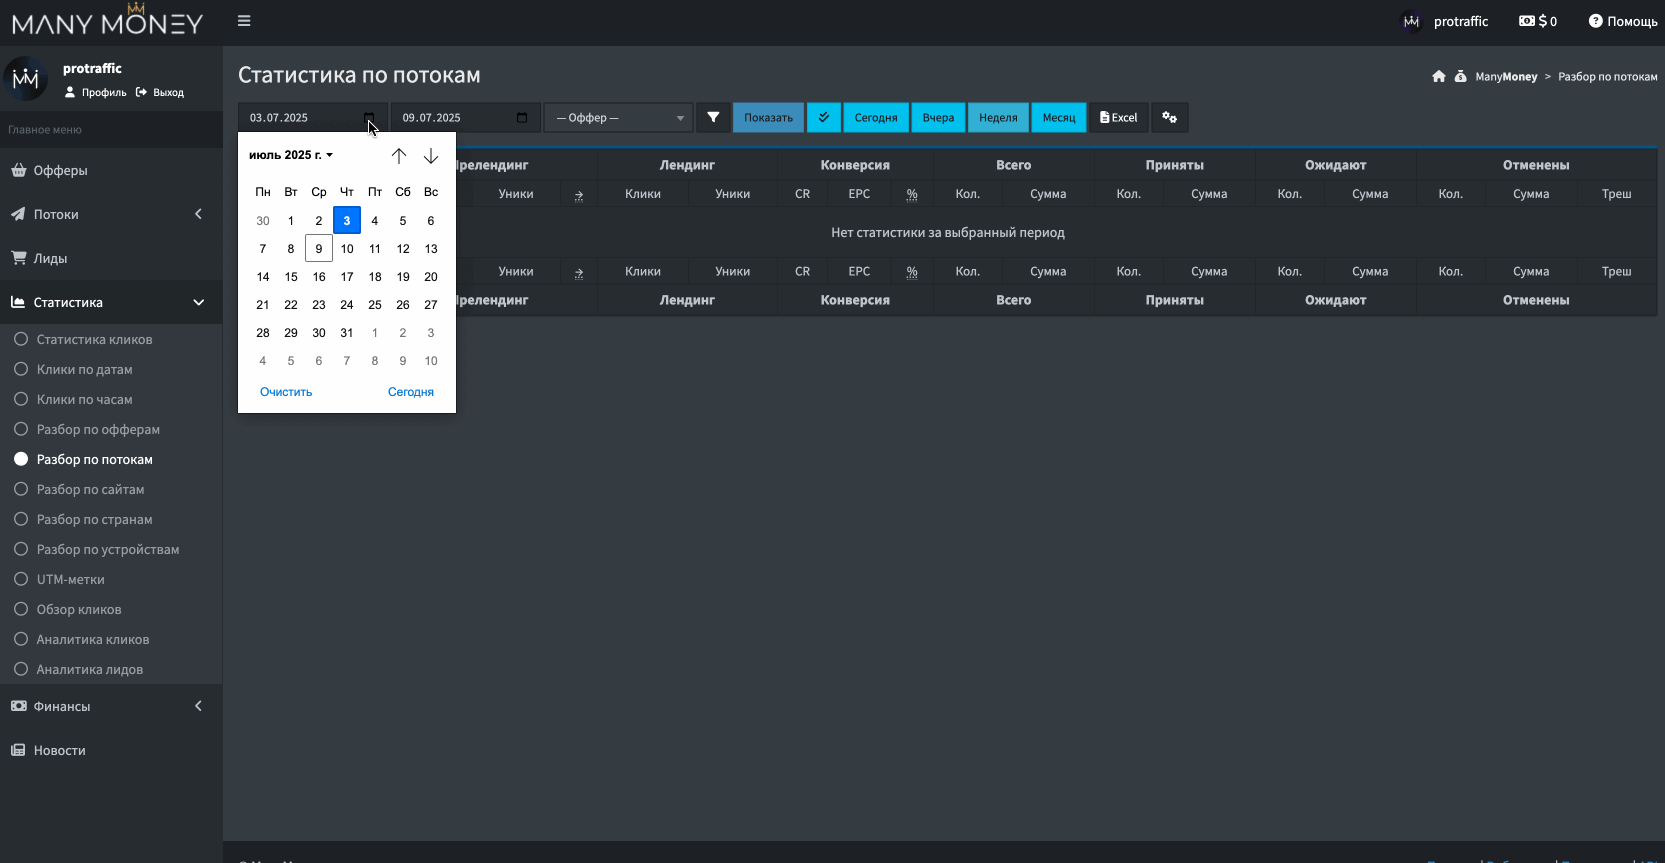
Task: Sort by the arrow column in top header
Action: [x=579, y=195]
